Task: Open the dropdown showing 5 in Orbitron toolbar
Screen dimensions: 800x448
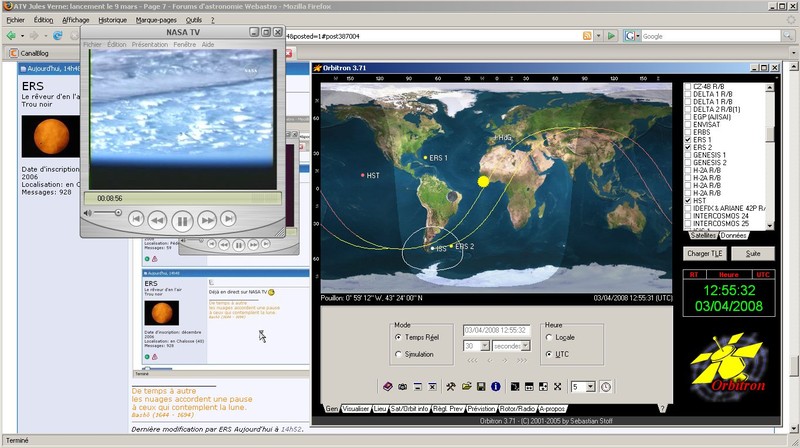Action: (x=590, y=387)
